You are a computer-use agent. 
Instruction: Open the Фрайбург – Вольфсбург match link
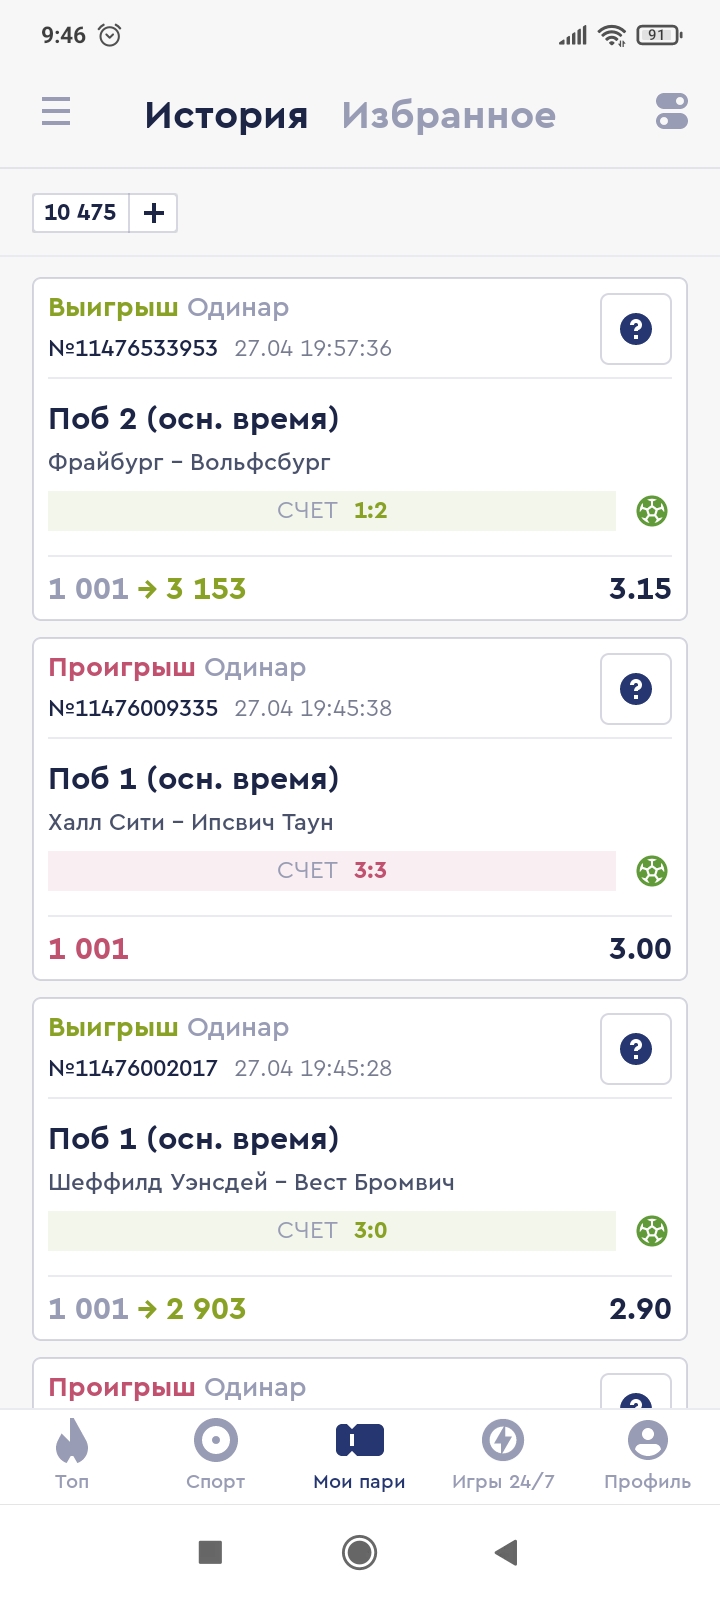(x=189, y=462)
